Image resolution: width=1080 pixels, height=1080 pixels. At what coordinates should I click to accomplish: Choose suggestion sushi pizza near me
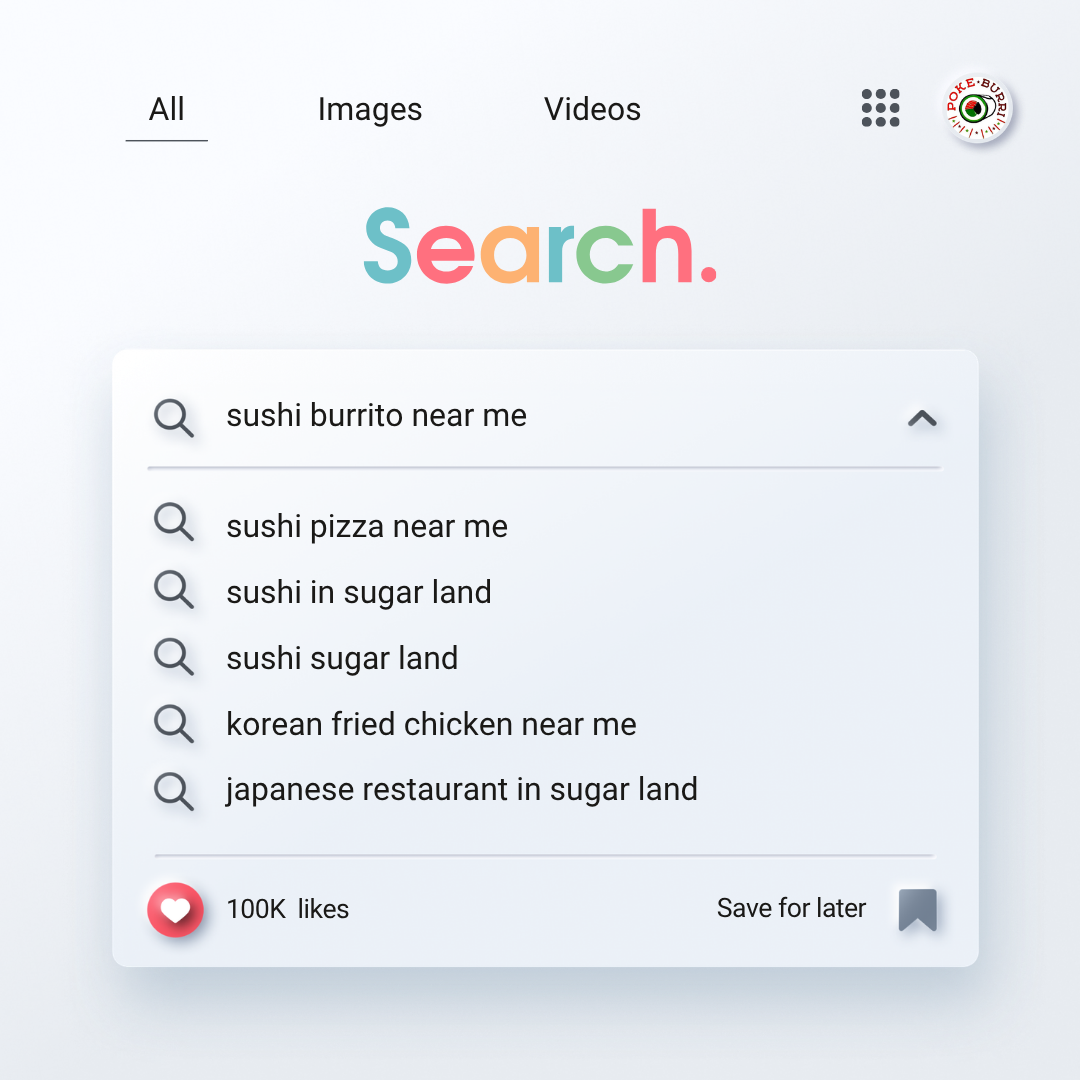[367, 526]
